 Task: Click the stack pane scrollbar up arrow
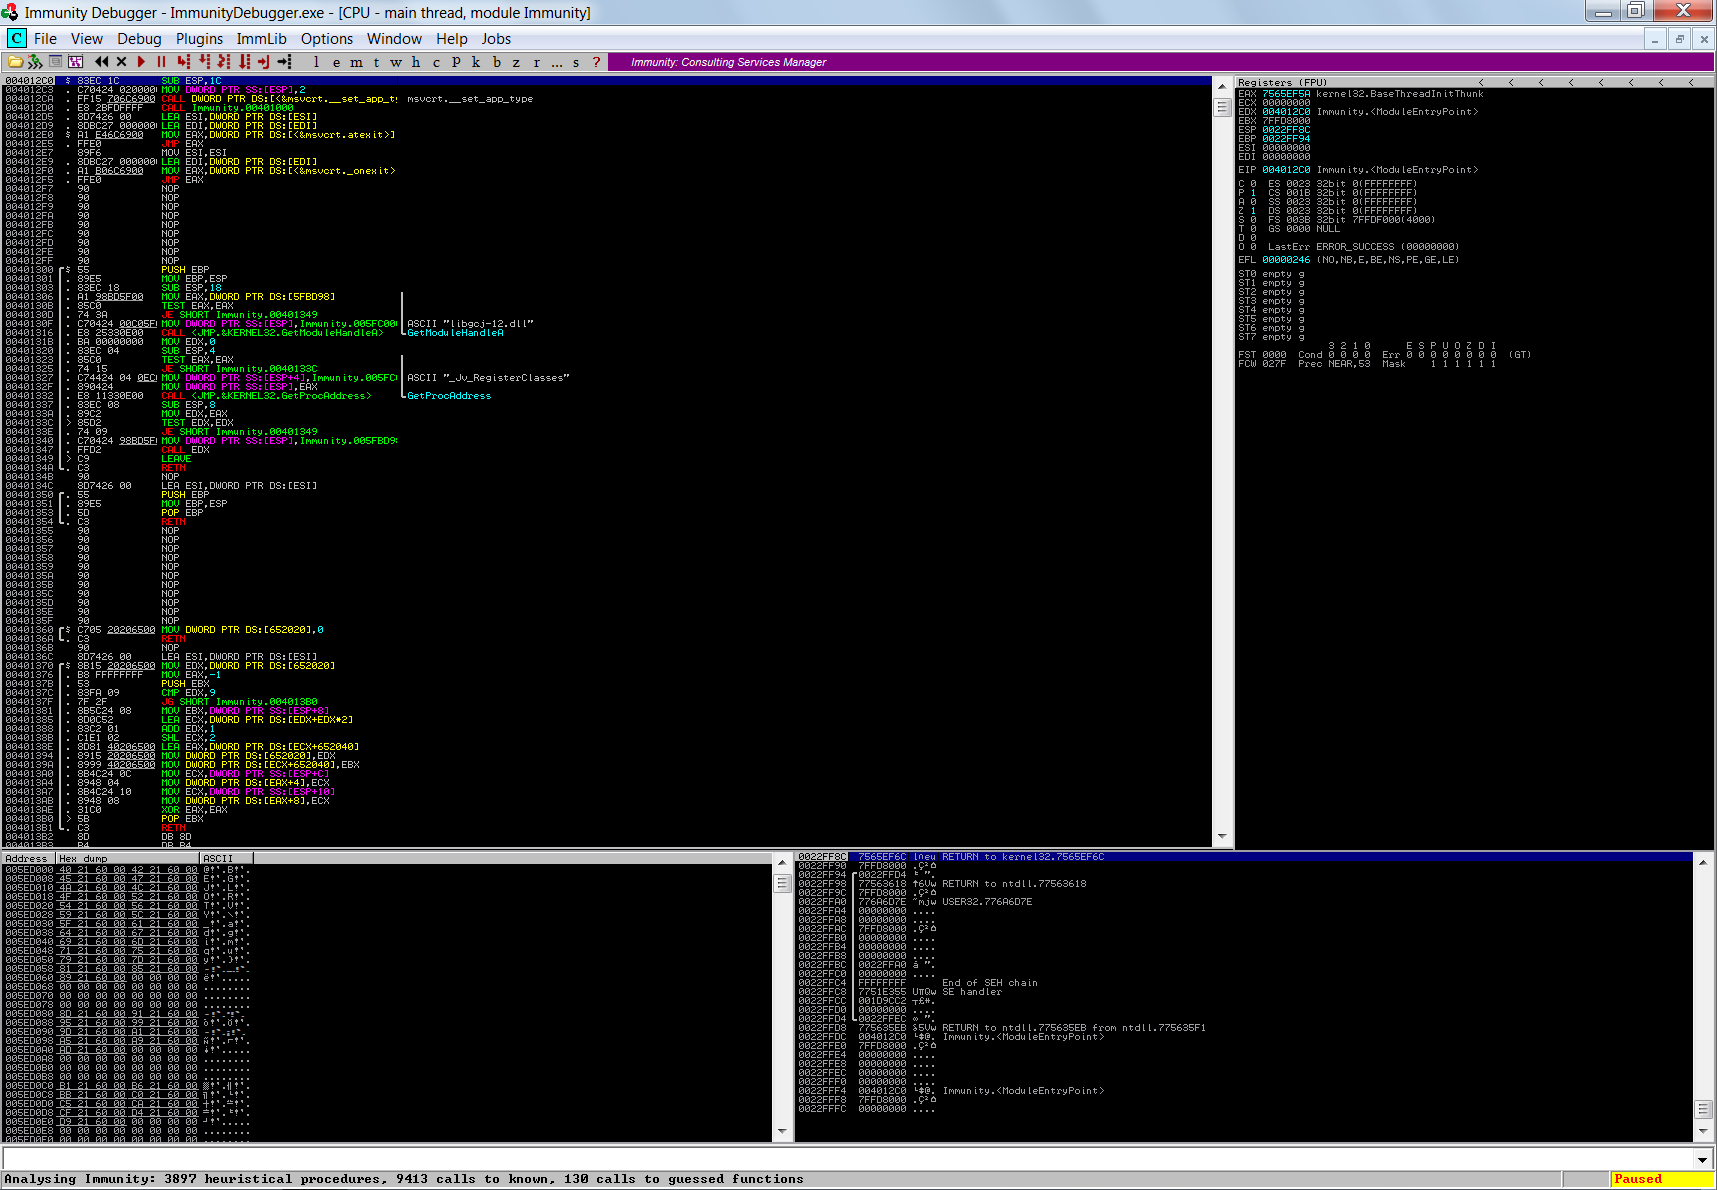pyautogui.click(x=1703, y=862)
